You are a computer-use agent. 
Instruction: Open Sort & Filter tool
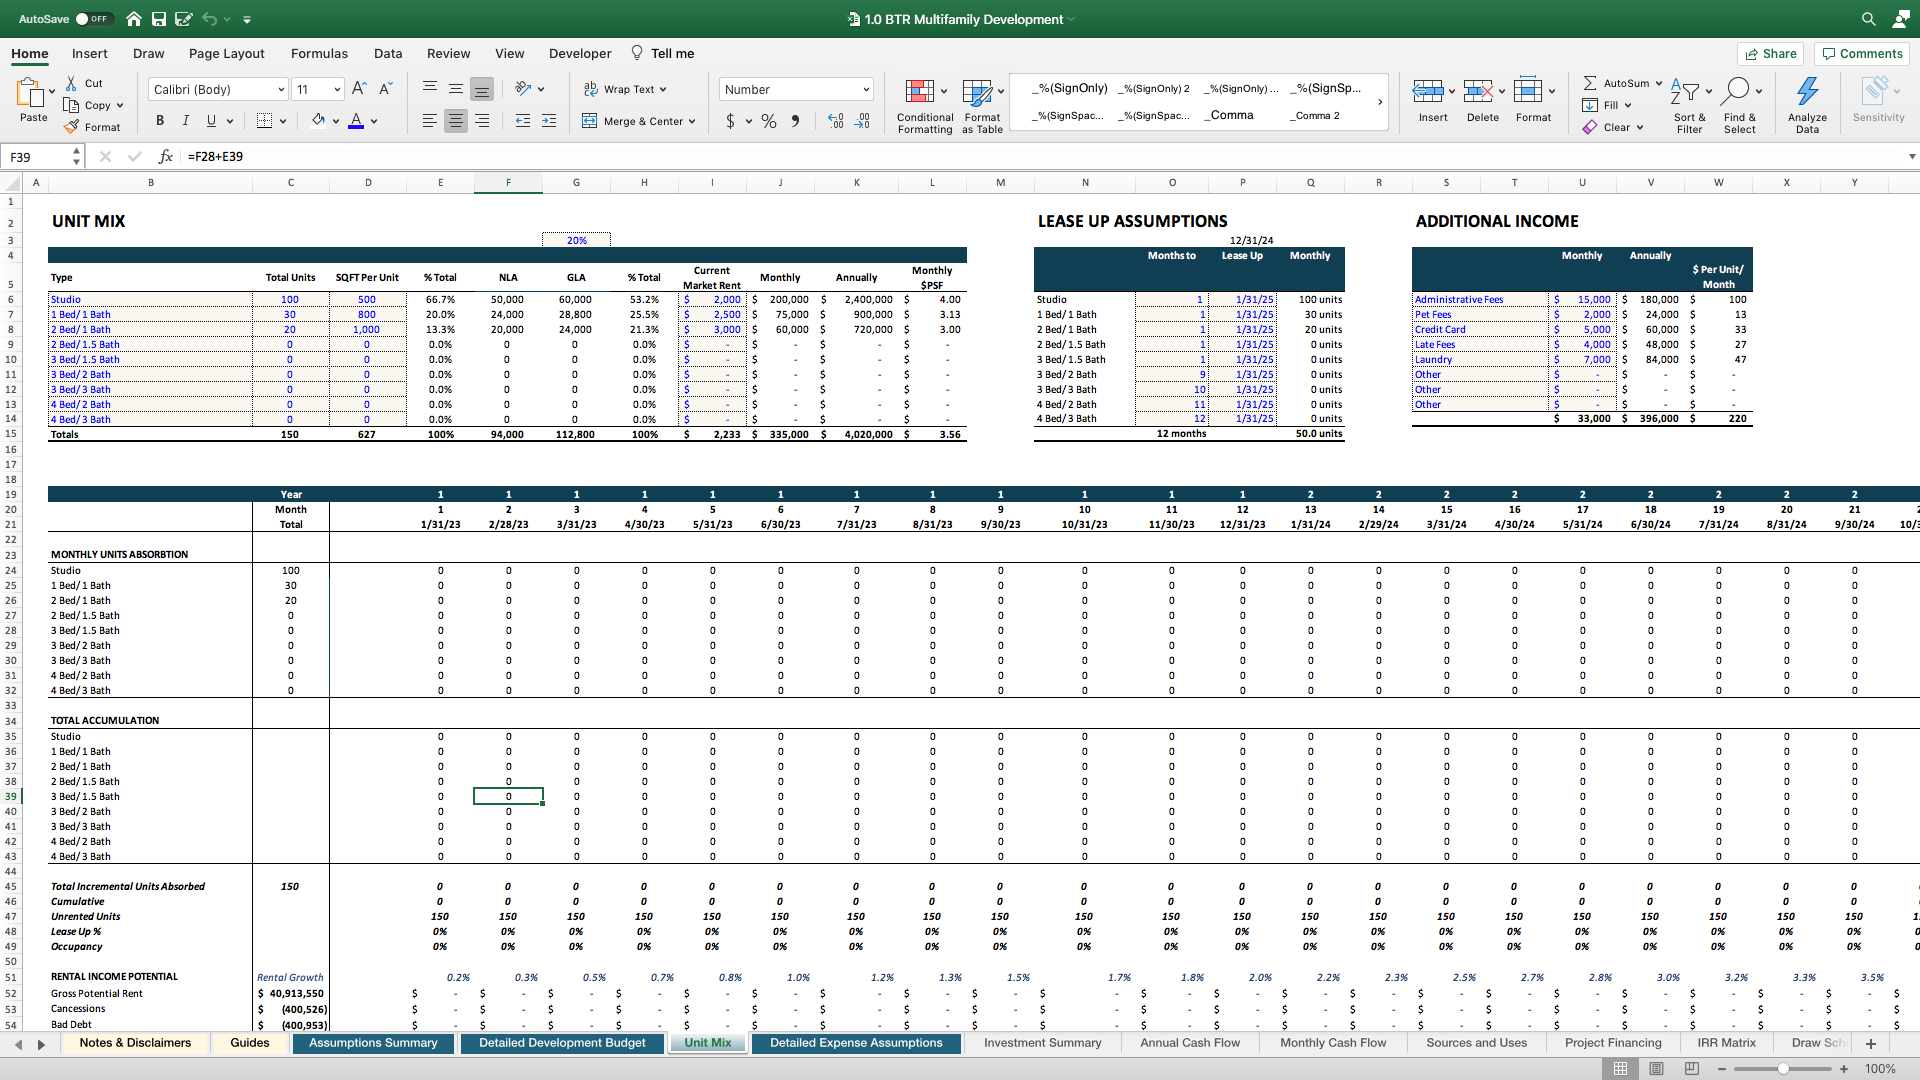click(x=1689, y=104)
